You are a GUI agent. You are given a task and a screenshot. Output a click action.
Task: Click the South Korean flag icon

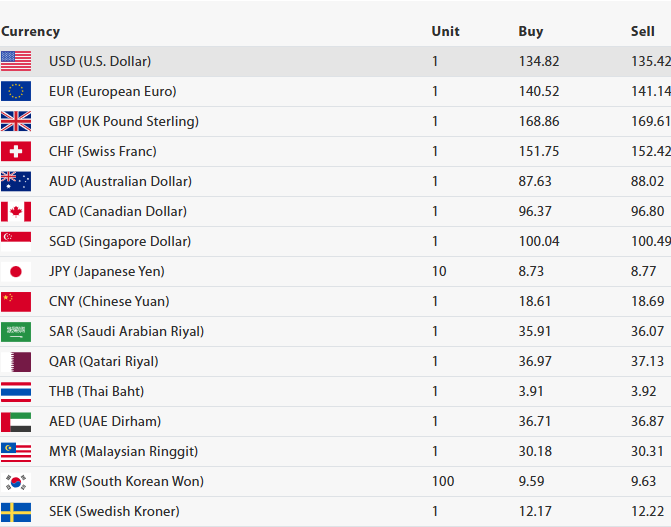point(16,481)
